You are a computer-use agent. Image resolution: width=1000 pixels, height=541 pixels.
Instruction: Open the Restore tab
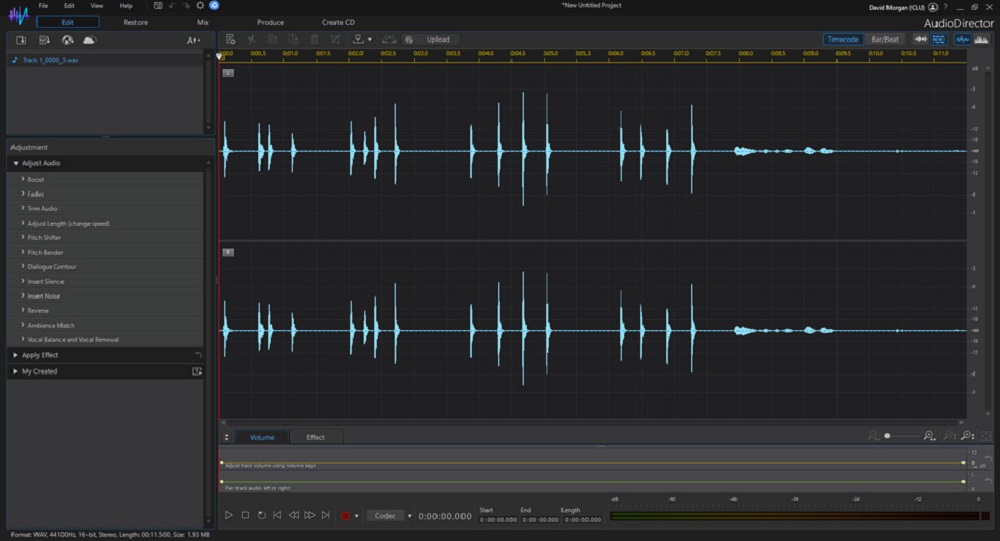(135, 22)
